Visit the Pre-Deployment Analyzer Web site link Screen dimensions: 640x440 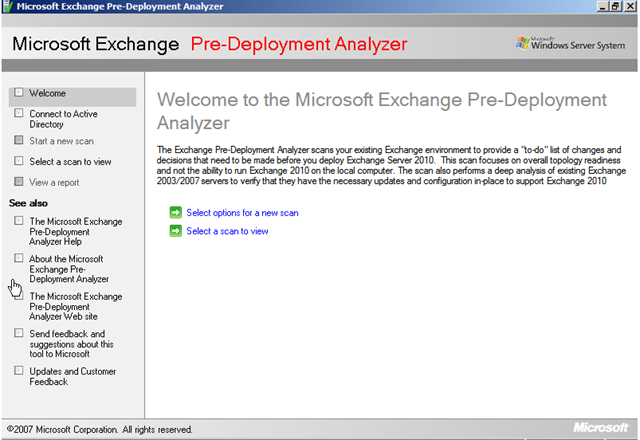76,307
